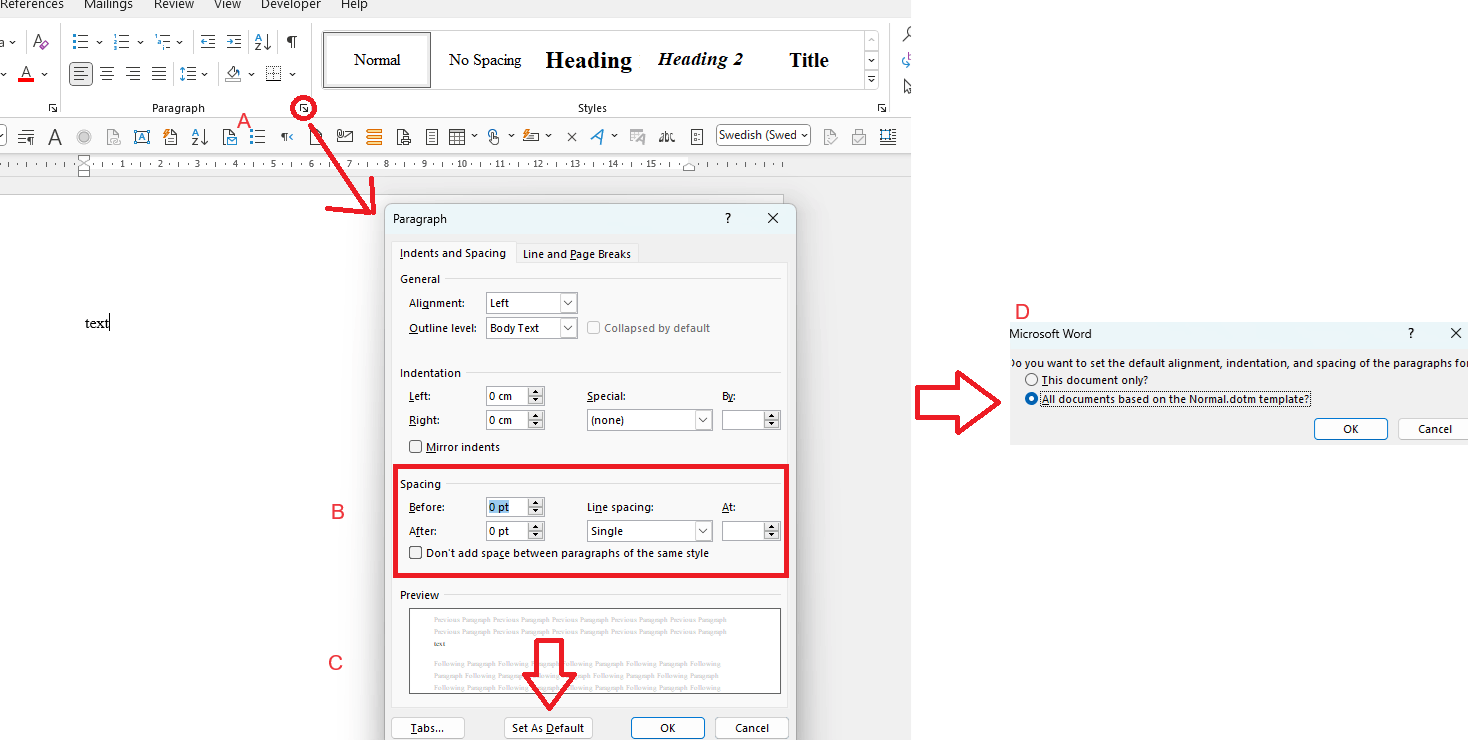Click OK in the Paragraph dialog
1468x740 pixels.
pyautogui.click(x=668, y=728)
